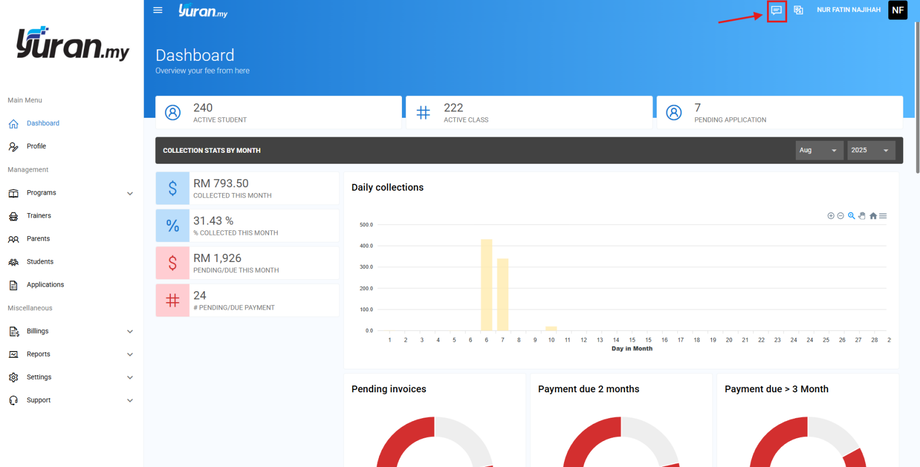Open the Pending Application card
Screen dimensions: 920x467
779,113
